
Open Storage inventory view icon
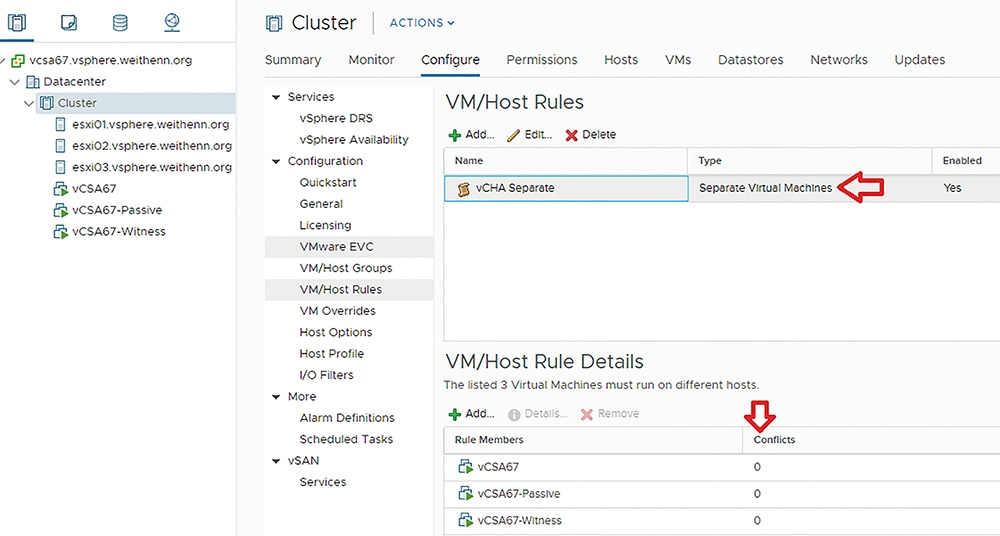pyautogui.click(x=120, y=23)
